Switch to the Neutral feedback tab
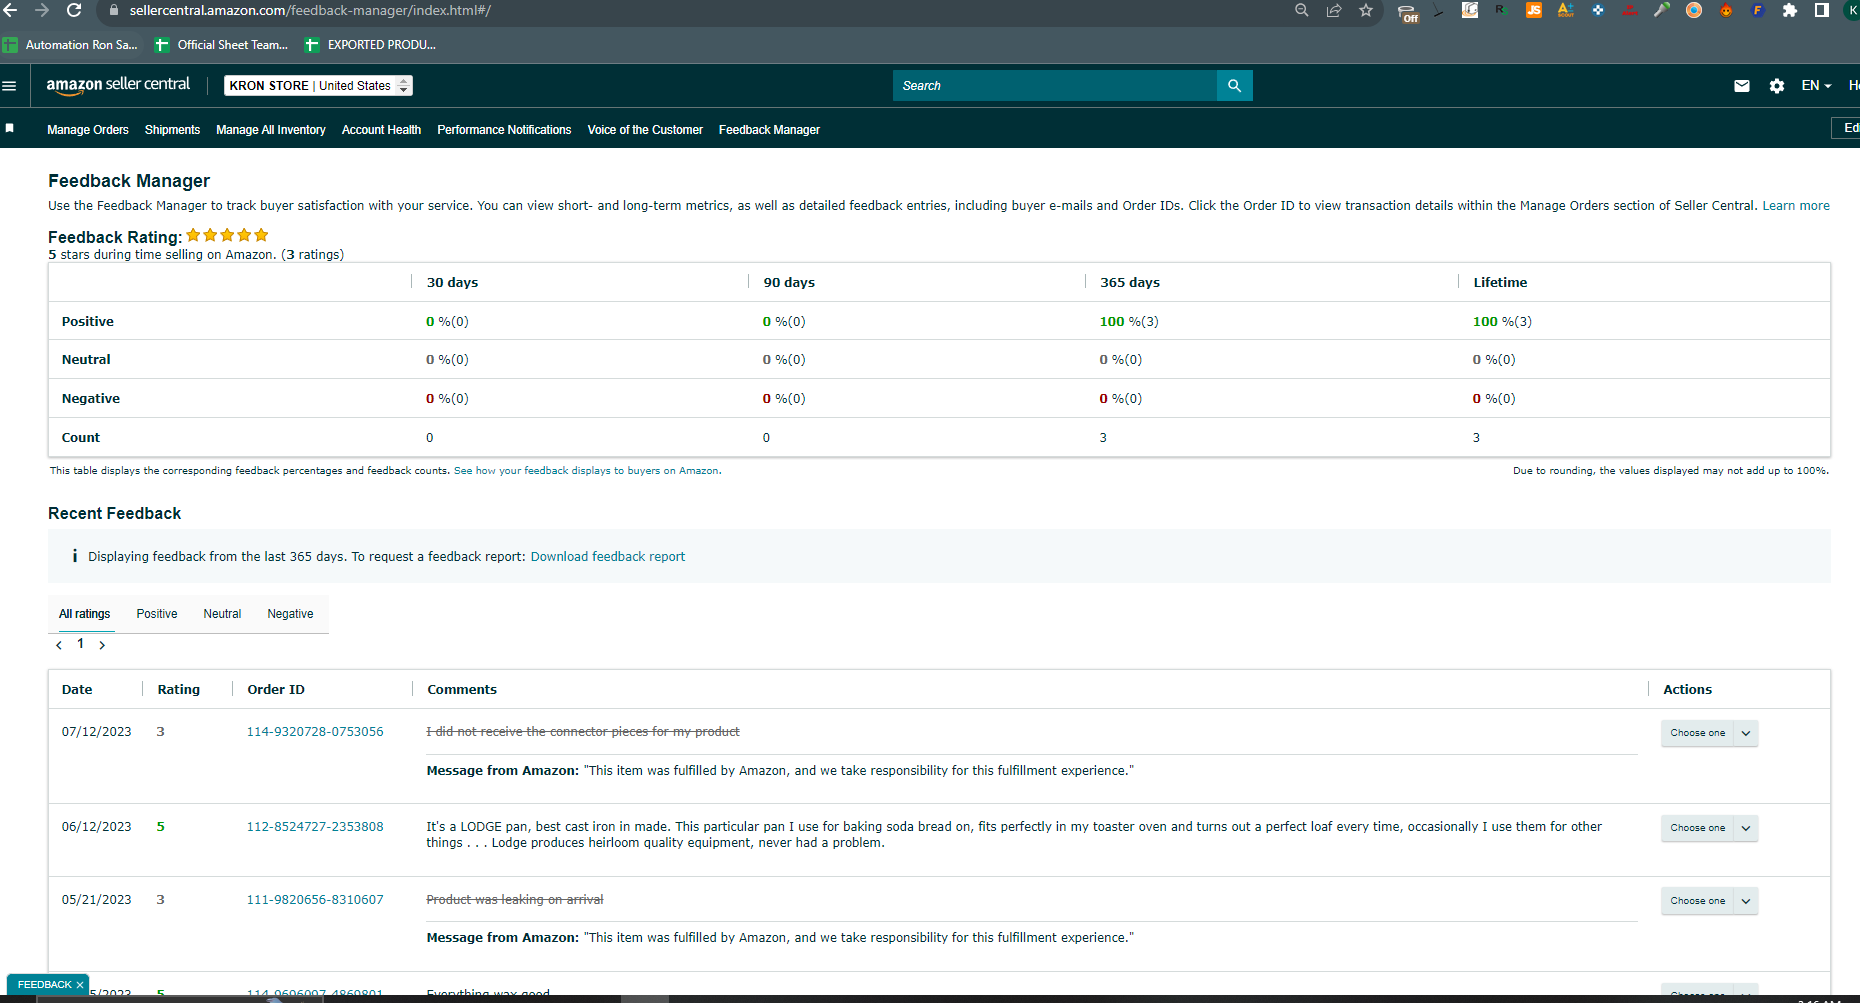Viewport: 1860px width, 1003px height. (x=222, y=614)
